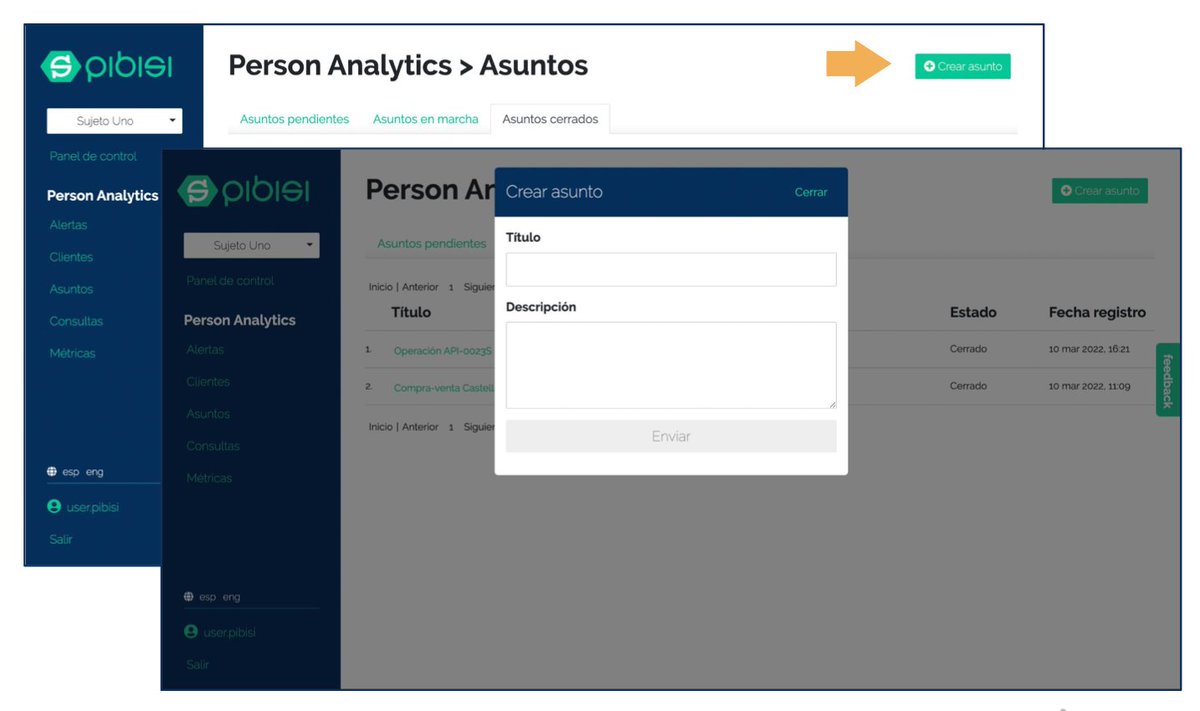1200x711 pixels.
Task: Open user.pibisi profile in back window
Action: click(x=93, y=507)
